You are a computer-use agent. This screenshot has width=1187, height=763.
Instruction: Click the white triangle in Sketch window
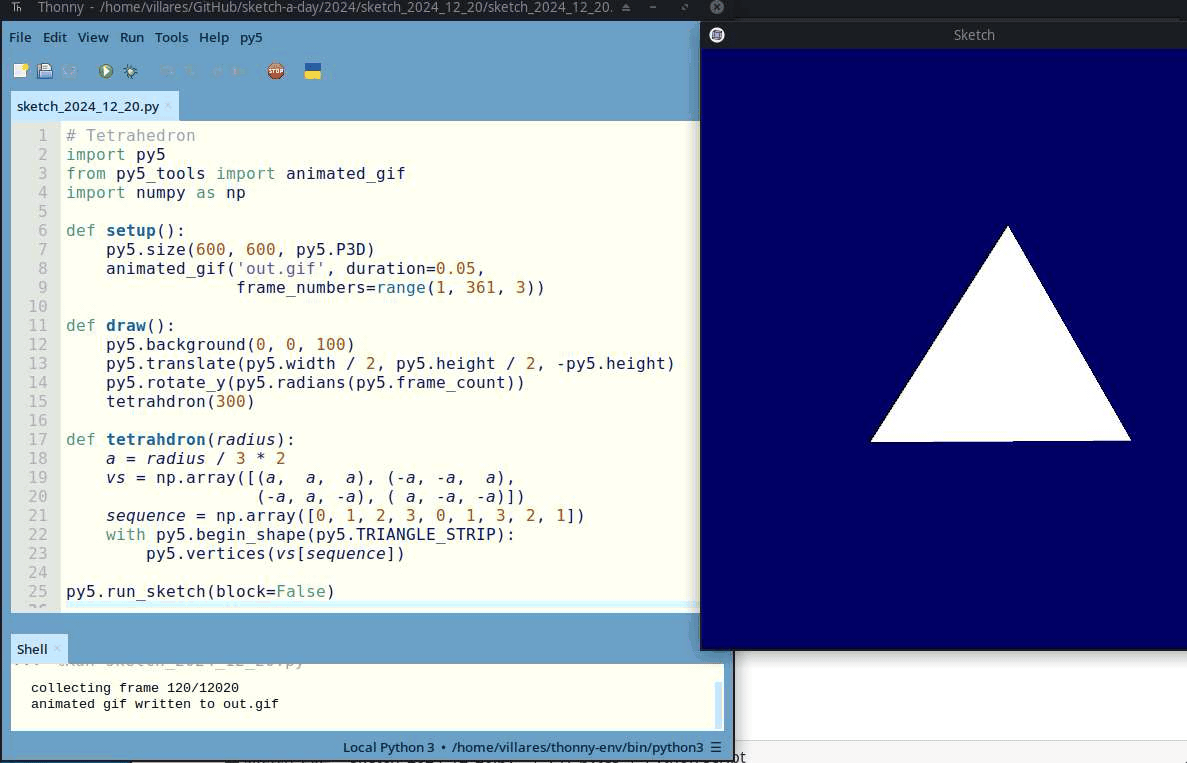(1003, 368)
